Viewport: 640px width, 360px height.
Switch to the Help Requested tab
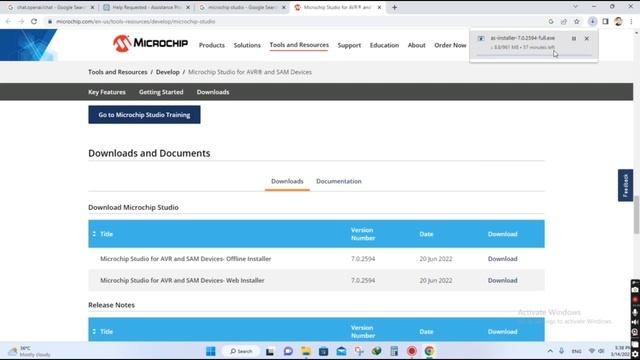coord(147,7)
